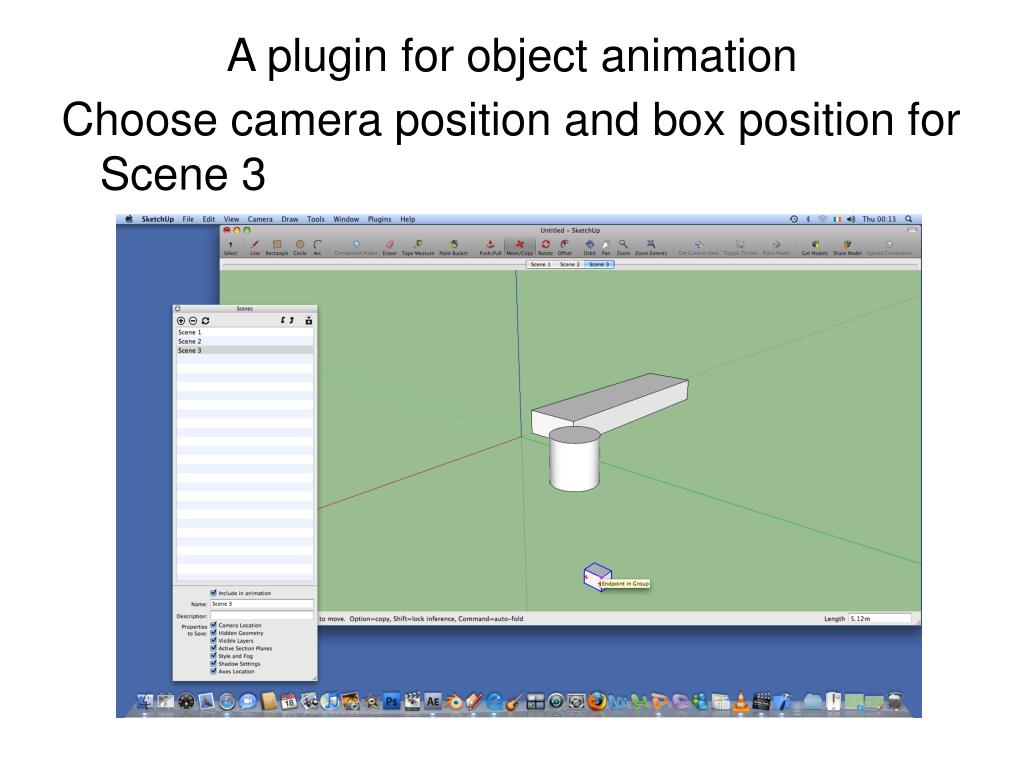The height and width of the screenshot is (768, 1024).
Task: Pick the Rotate tool
Action: point(545,246)
